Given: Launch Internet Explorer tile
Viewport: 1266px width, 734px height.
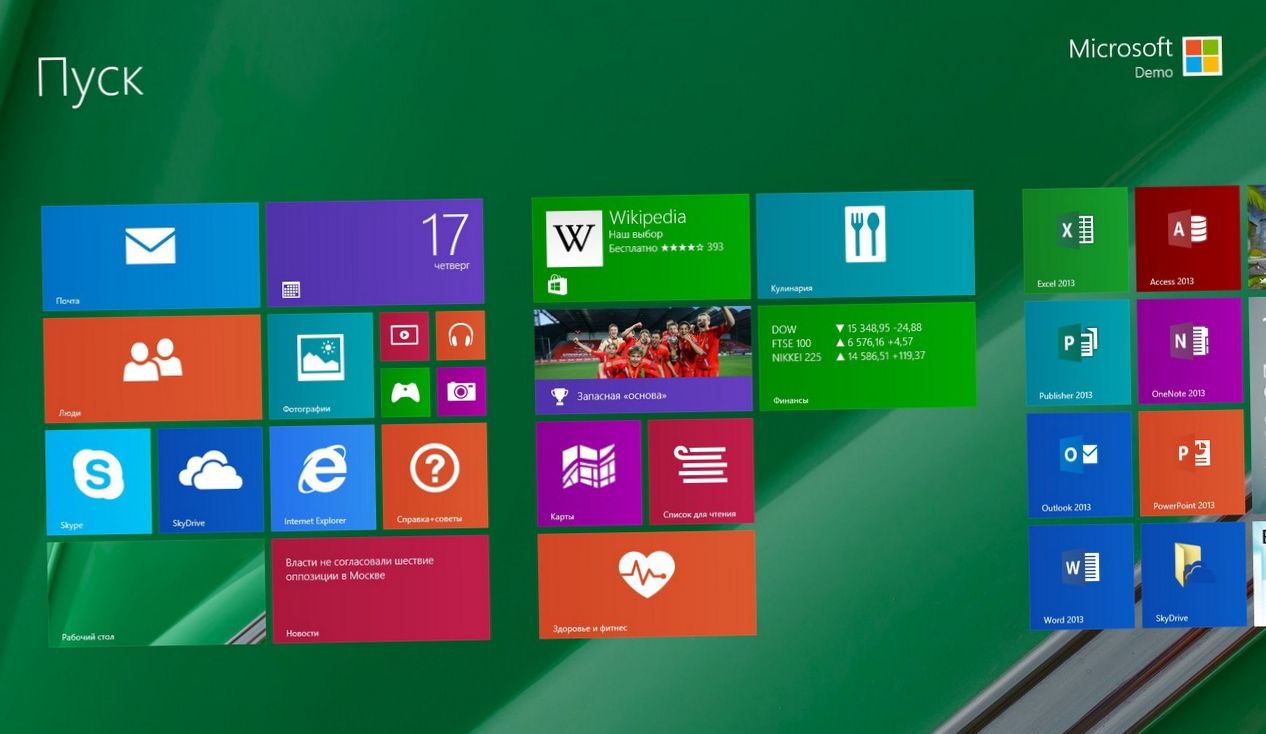Looking at the screenshot, I should [322, 477].
